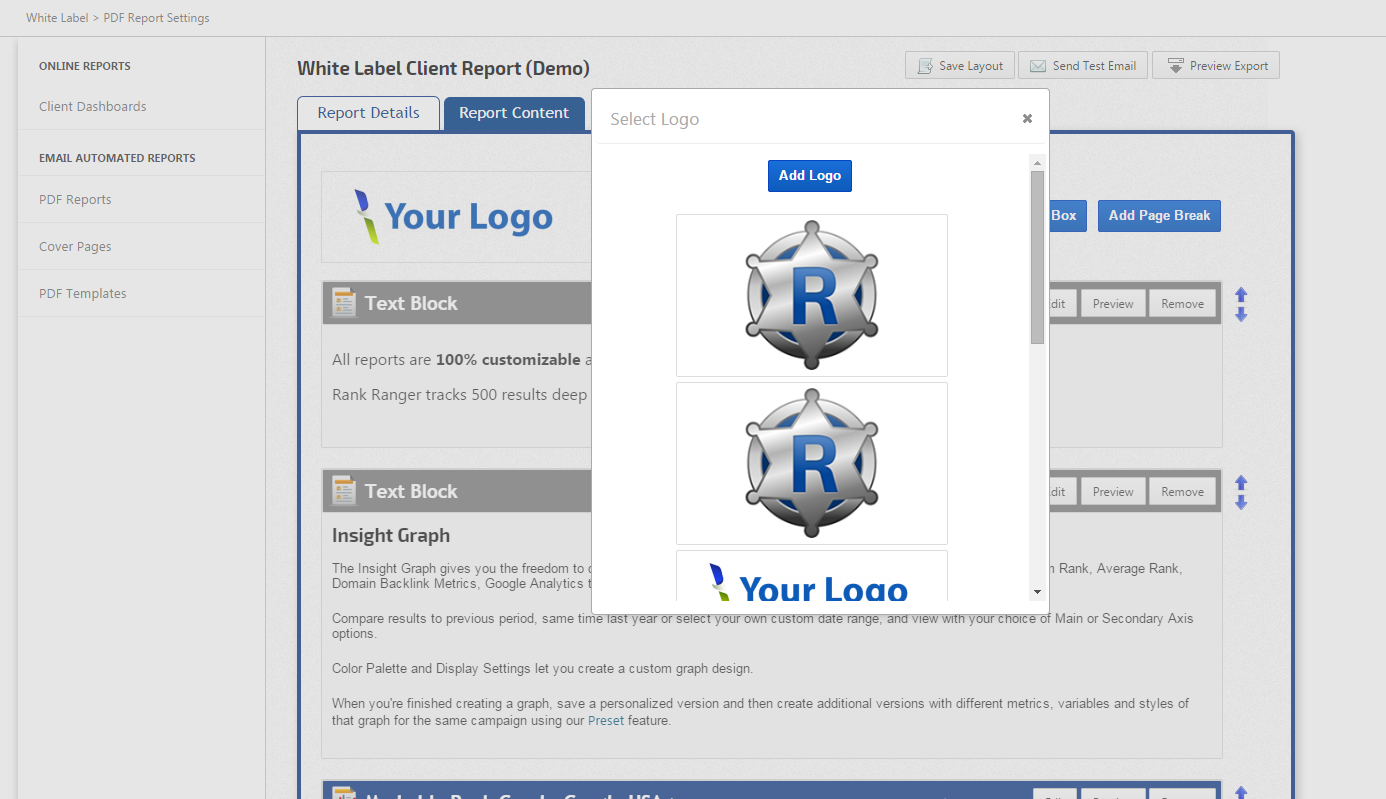Select the first silver R badge logo
This screenshot has height=799, width=1386.
coord(811,295)
